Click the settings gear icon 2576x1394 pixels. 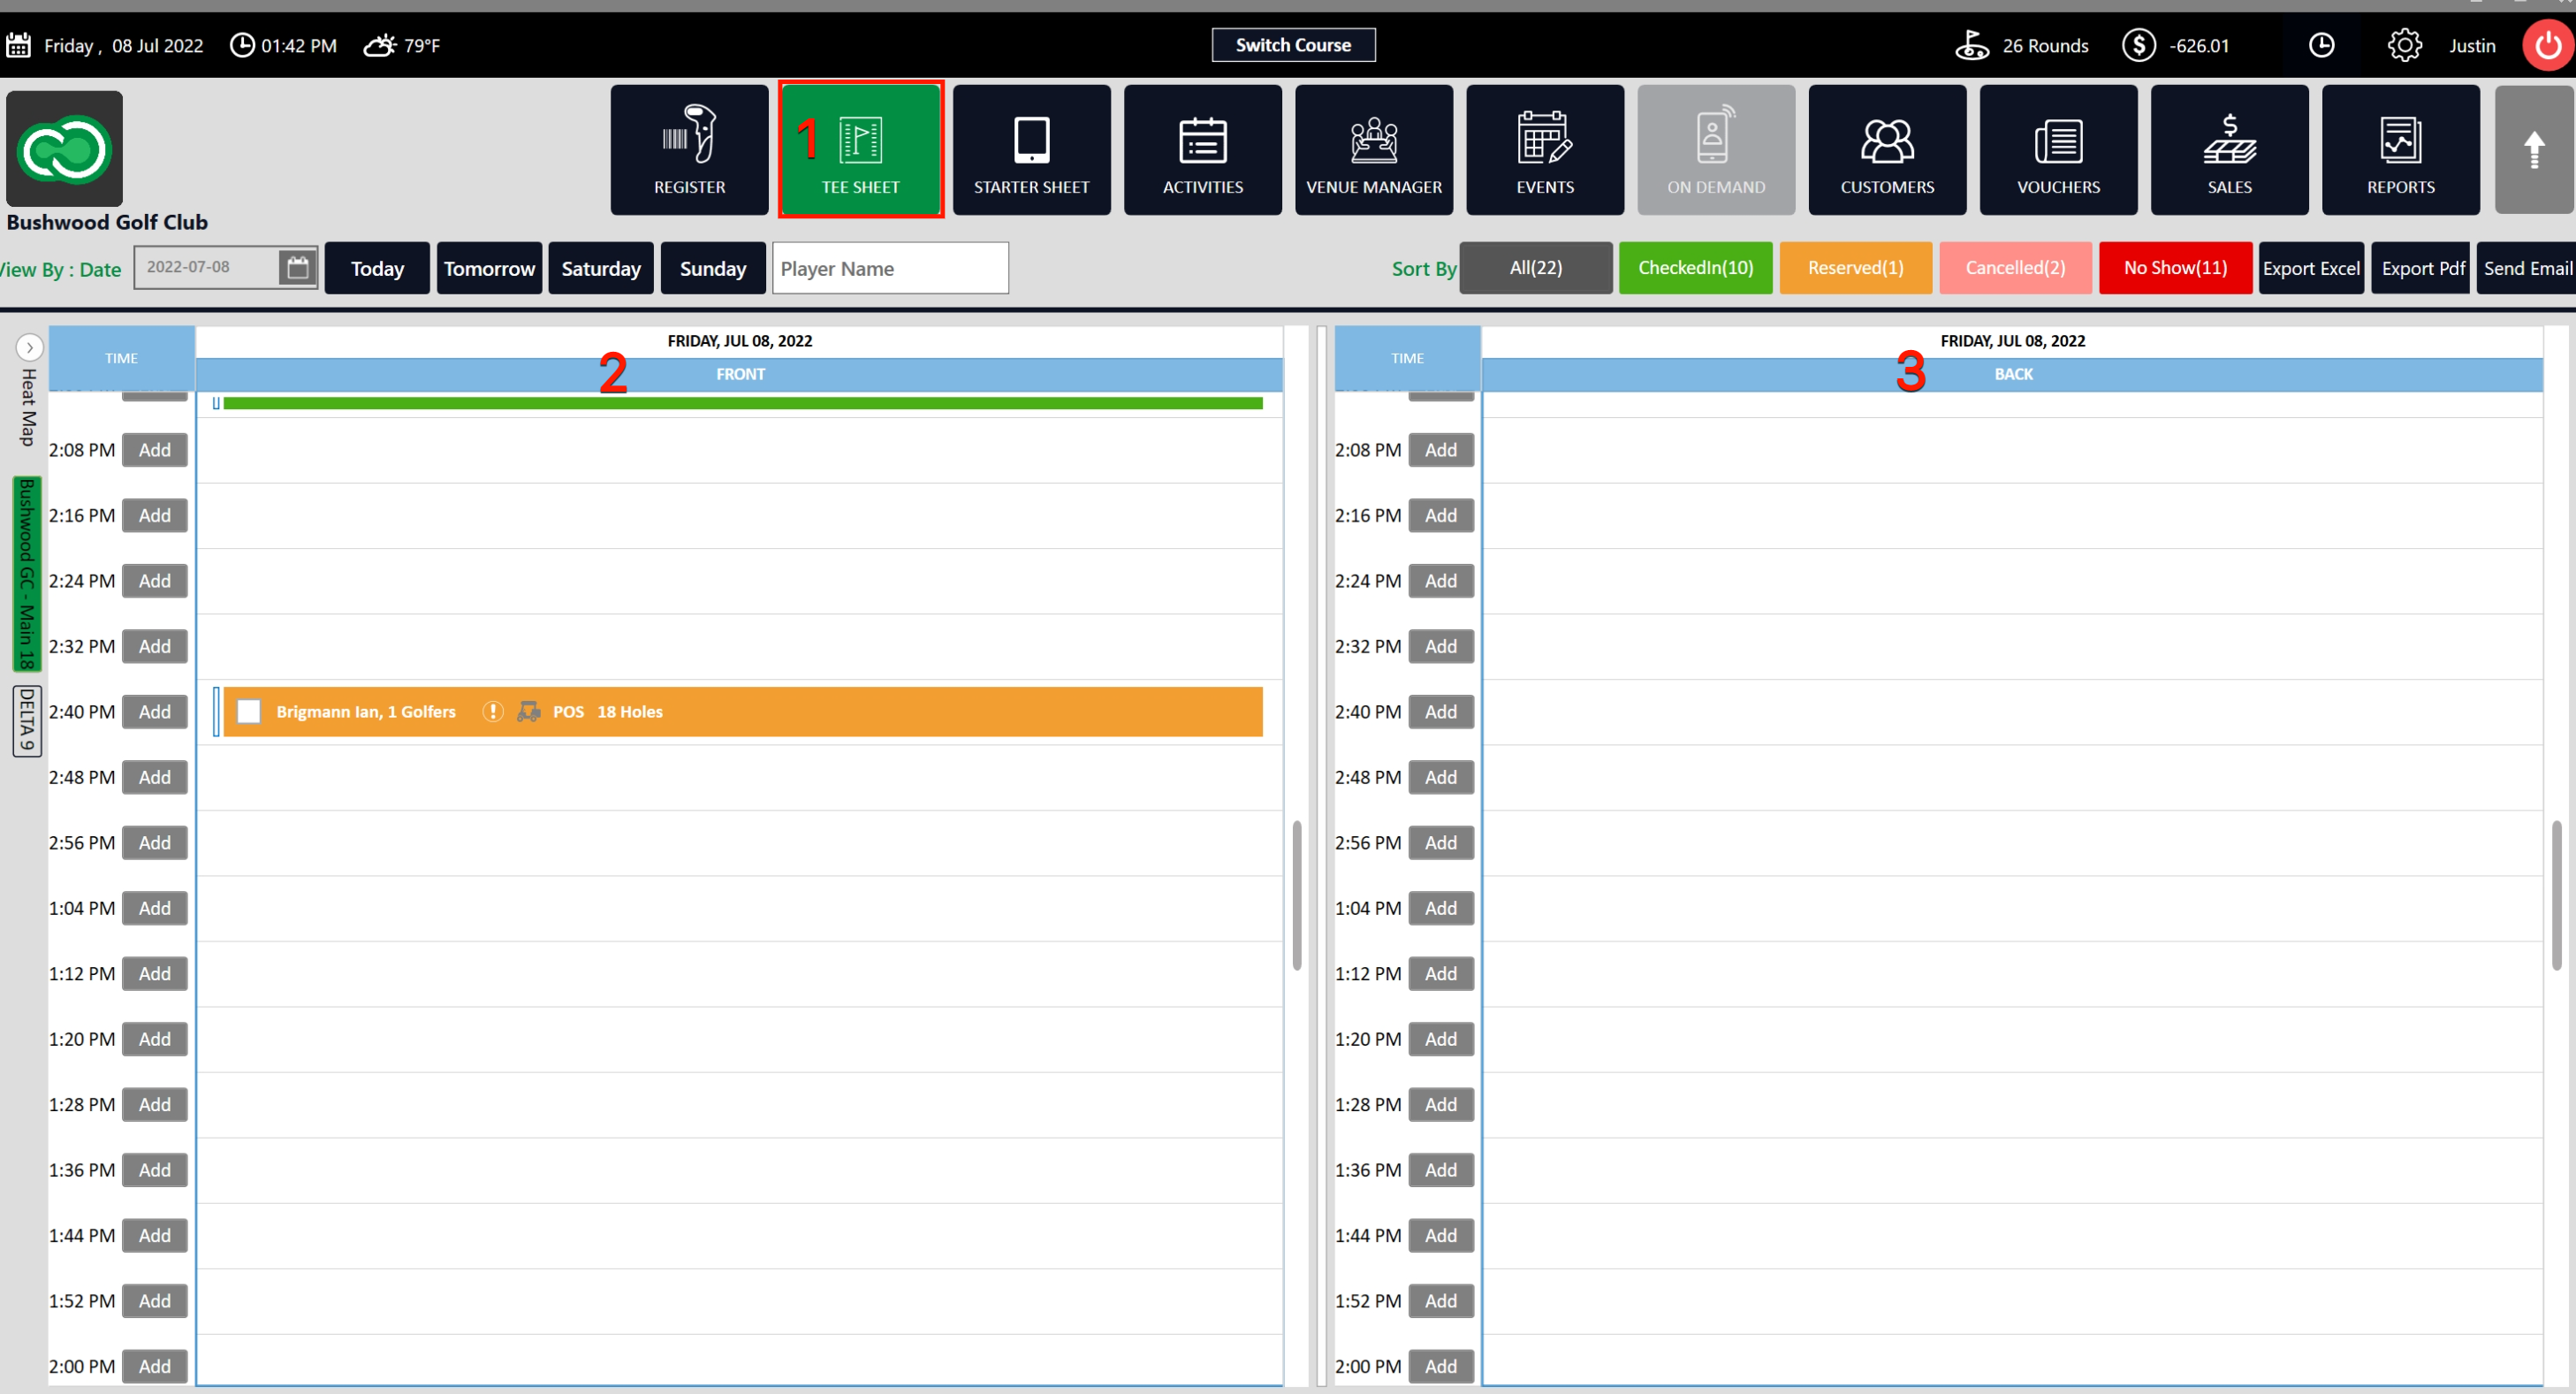pyautogui.click(x=2403, y=46)
